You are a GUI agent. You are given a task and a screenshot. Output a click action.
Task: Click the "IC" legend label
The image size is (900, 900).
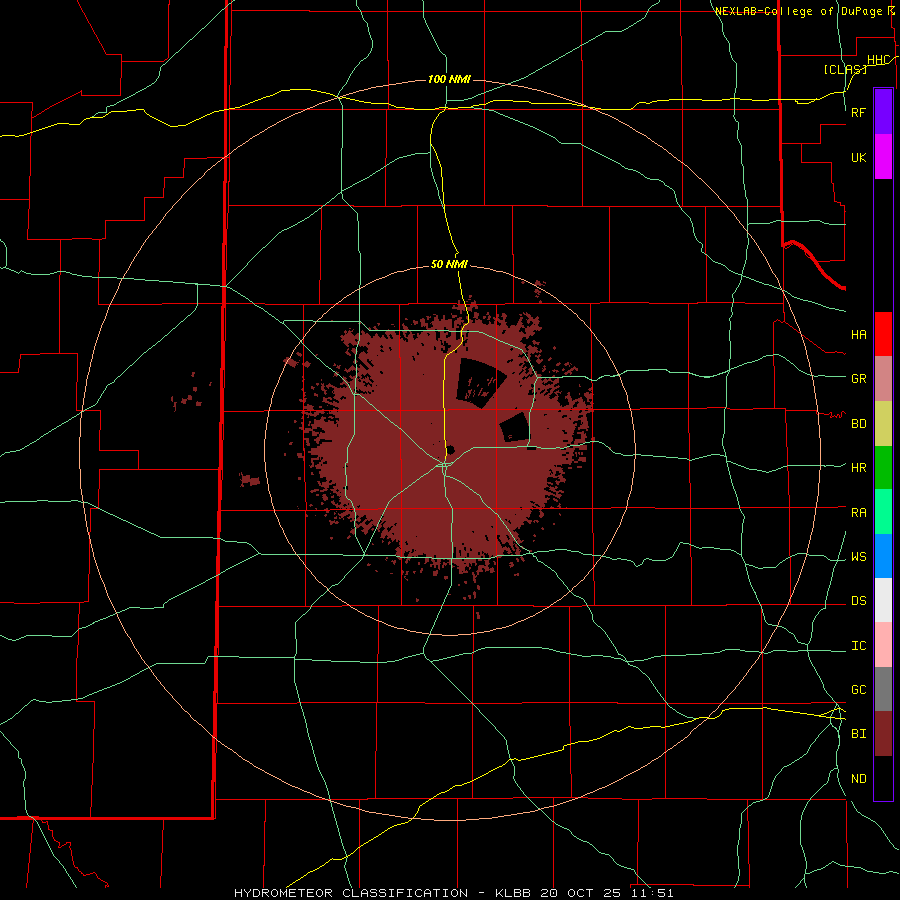click(859, 646)
